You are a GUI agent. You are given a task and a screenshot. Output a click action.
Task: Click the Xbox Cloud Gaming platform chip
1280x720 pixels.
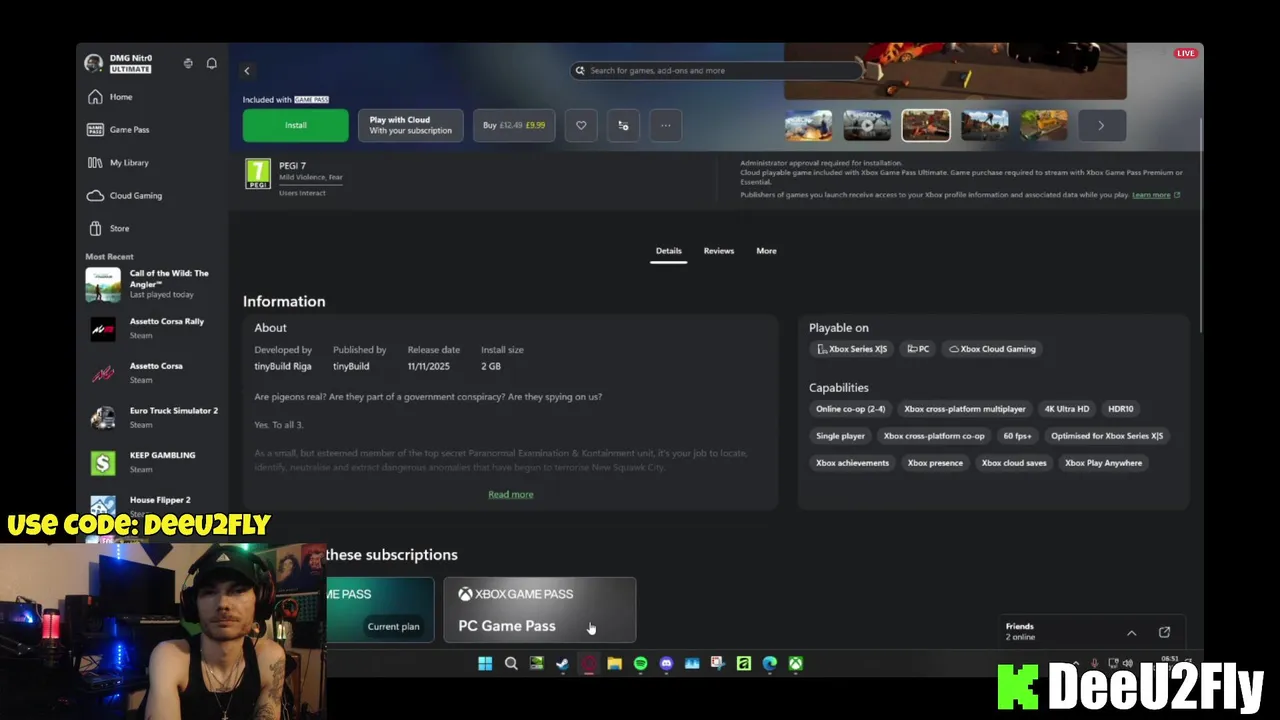tap(992, 349)
